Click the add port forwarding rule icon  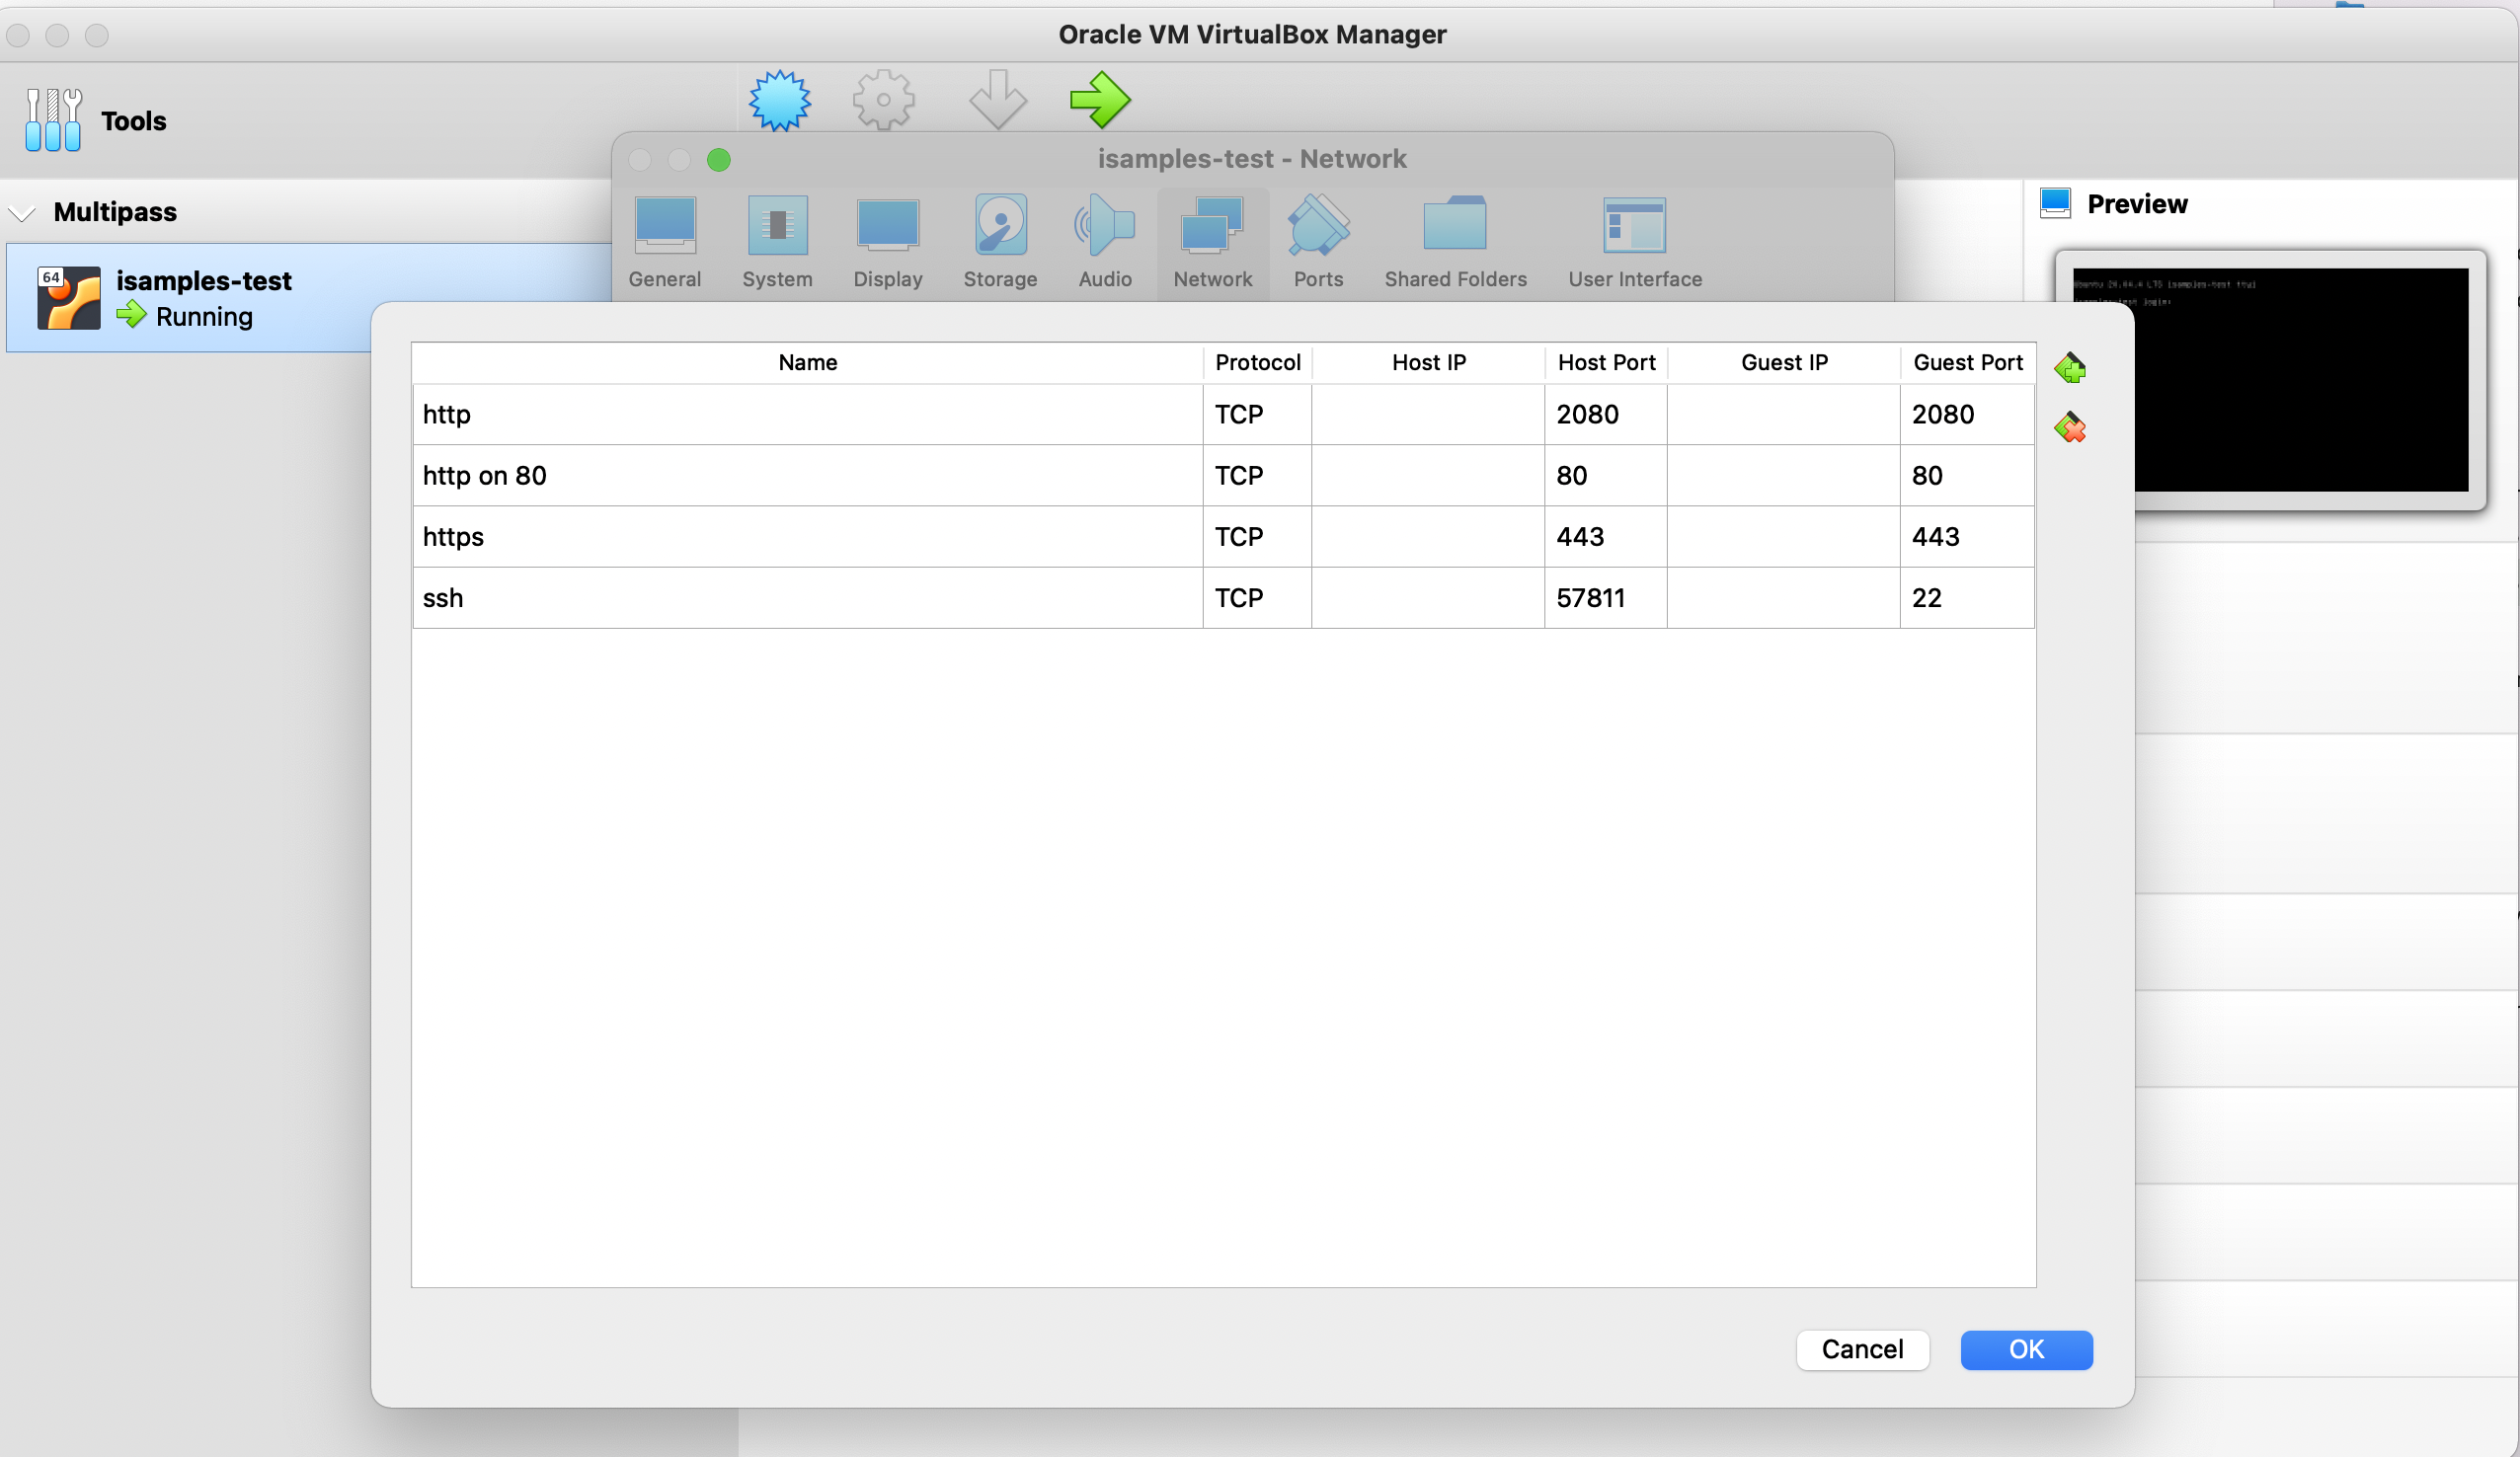coord(2069,368)
